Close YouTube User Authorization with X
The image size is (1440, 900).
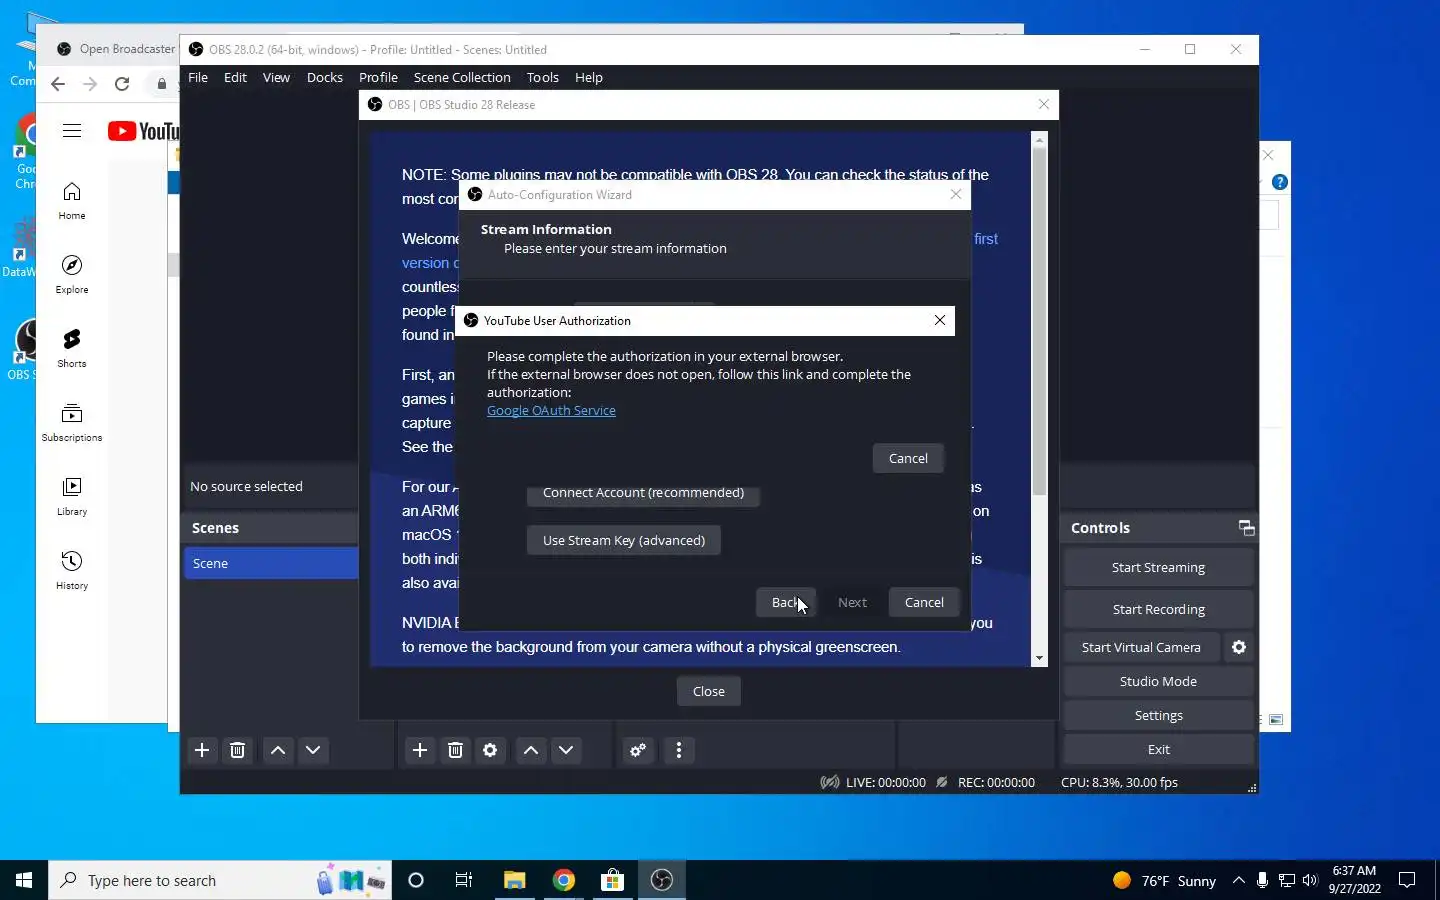940,320
